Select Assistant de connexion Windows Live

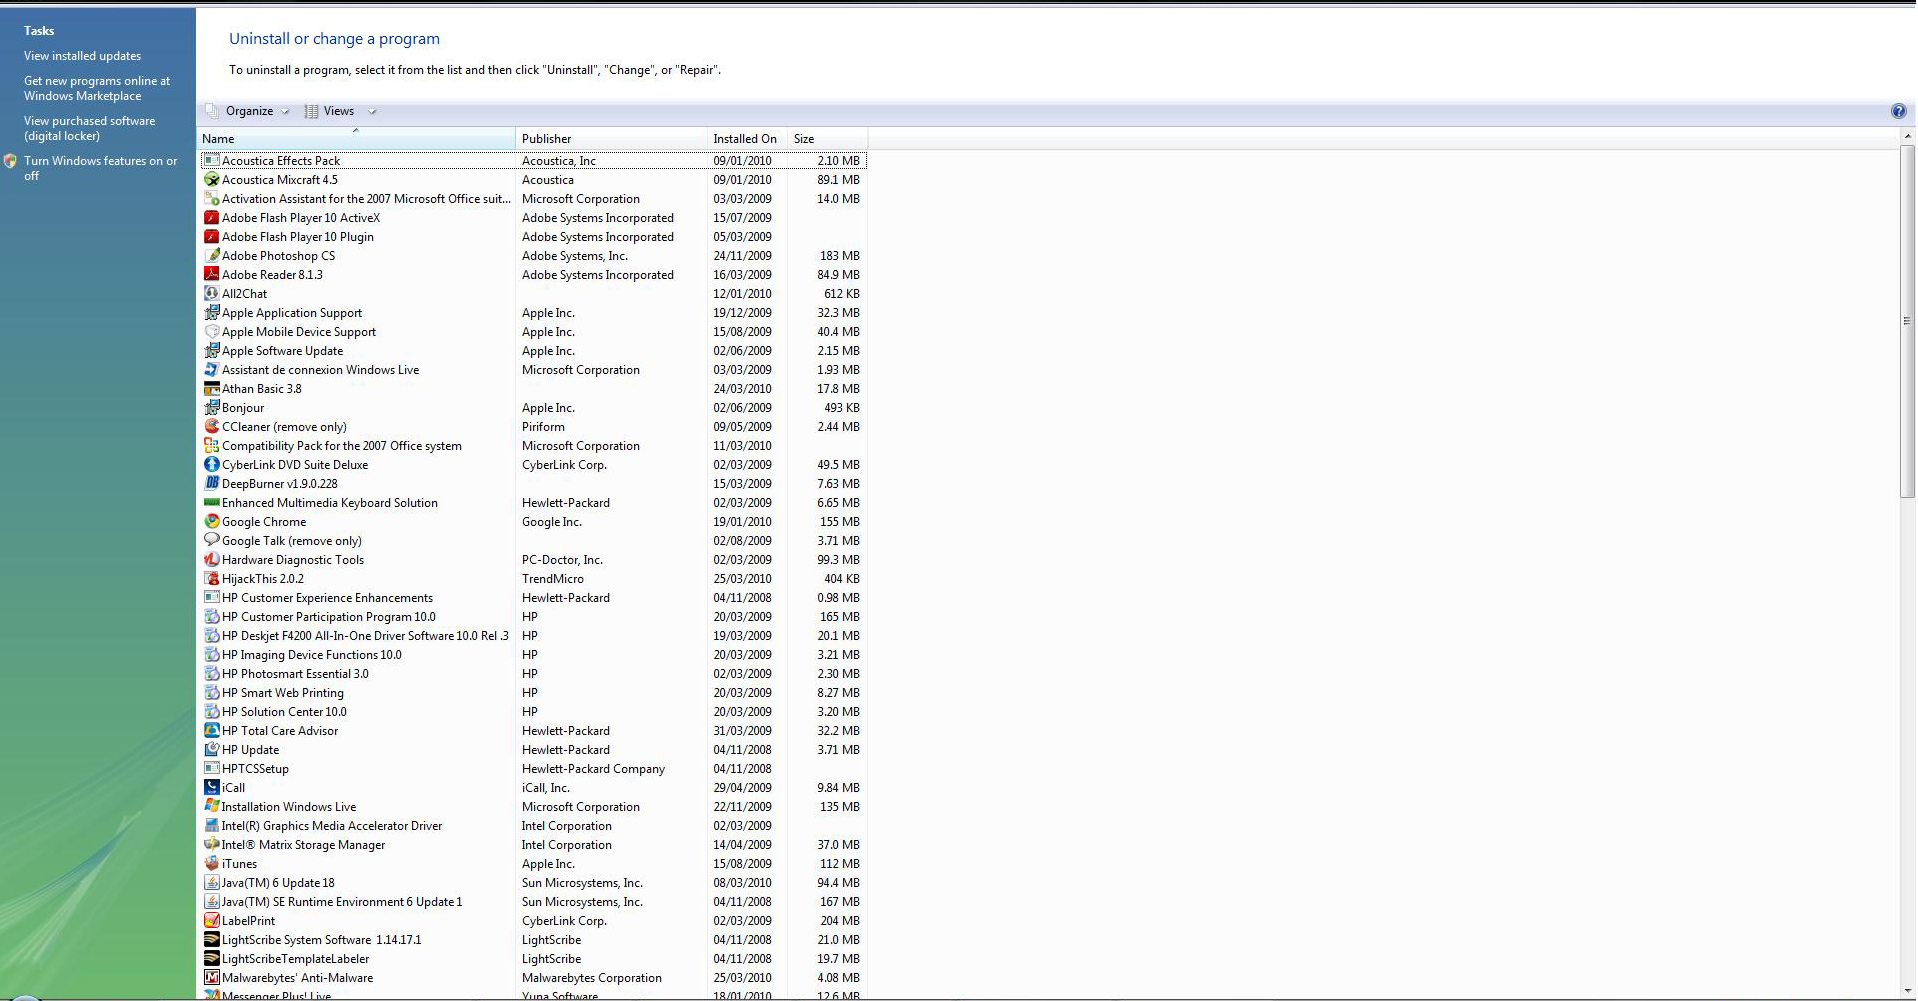[x=534, y=370]
